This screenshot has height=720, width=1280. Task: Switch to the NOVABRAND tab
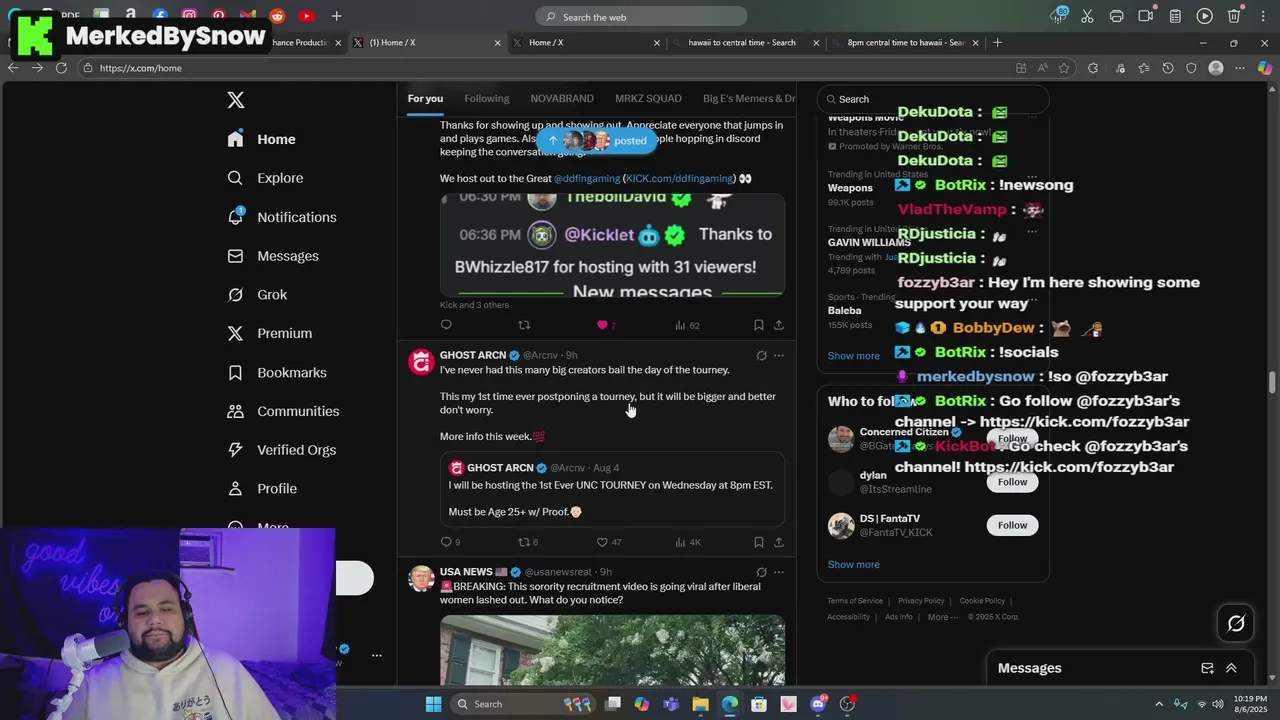pos(562,98)
